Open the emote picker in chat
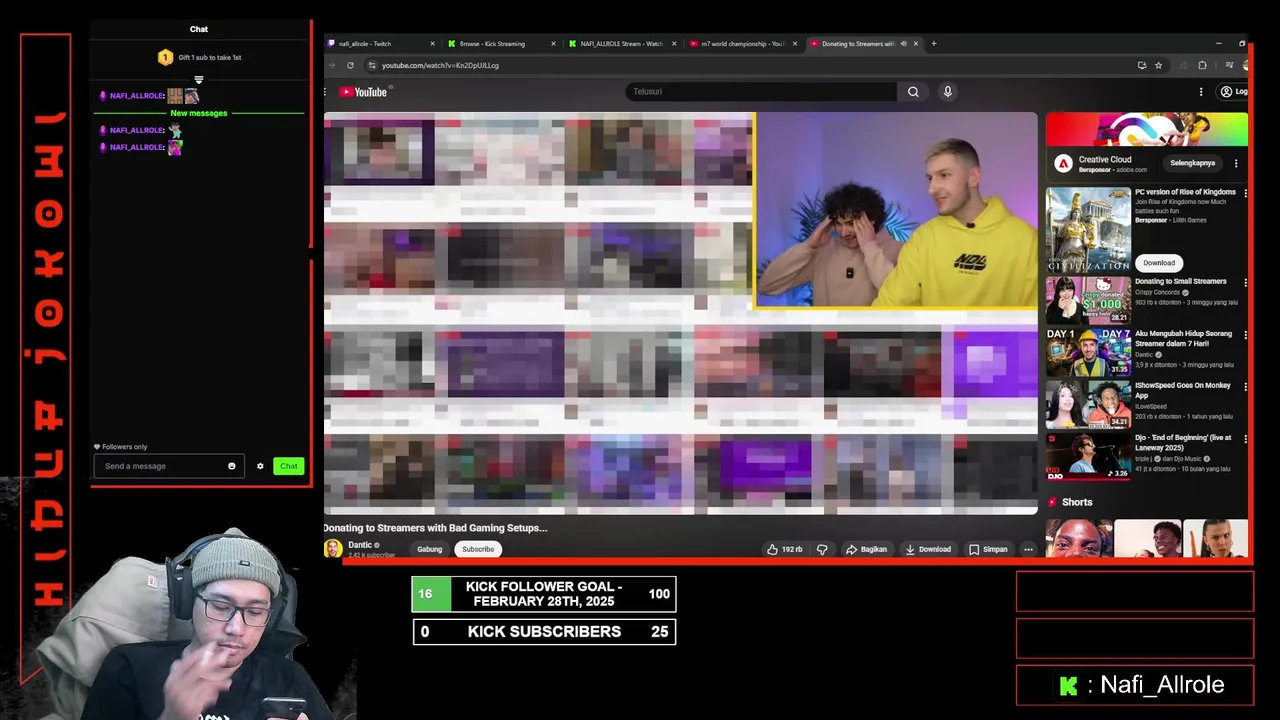The height and width of the screenshot is (720, 1280). [232, 466]
